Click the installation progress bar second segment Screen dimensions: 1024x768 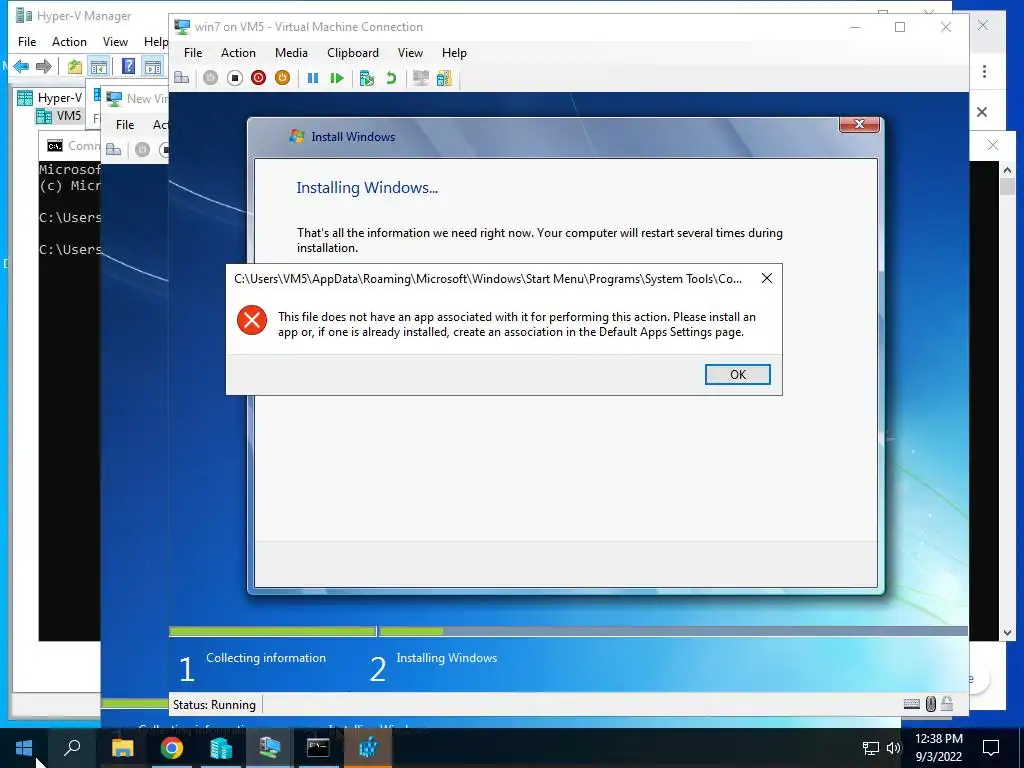673,632
